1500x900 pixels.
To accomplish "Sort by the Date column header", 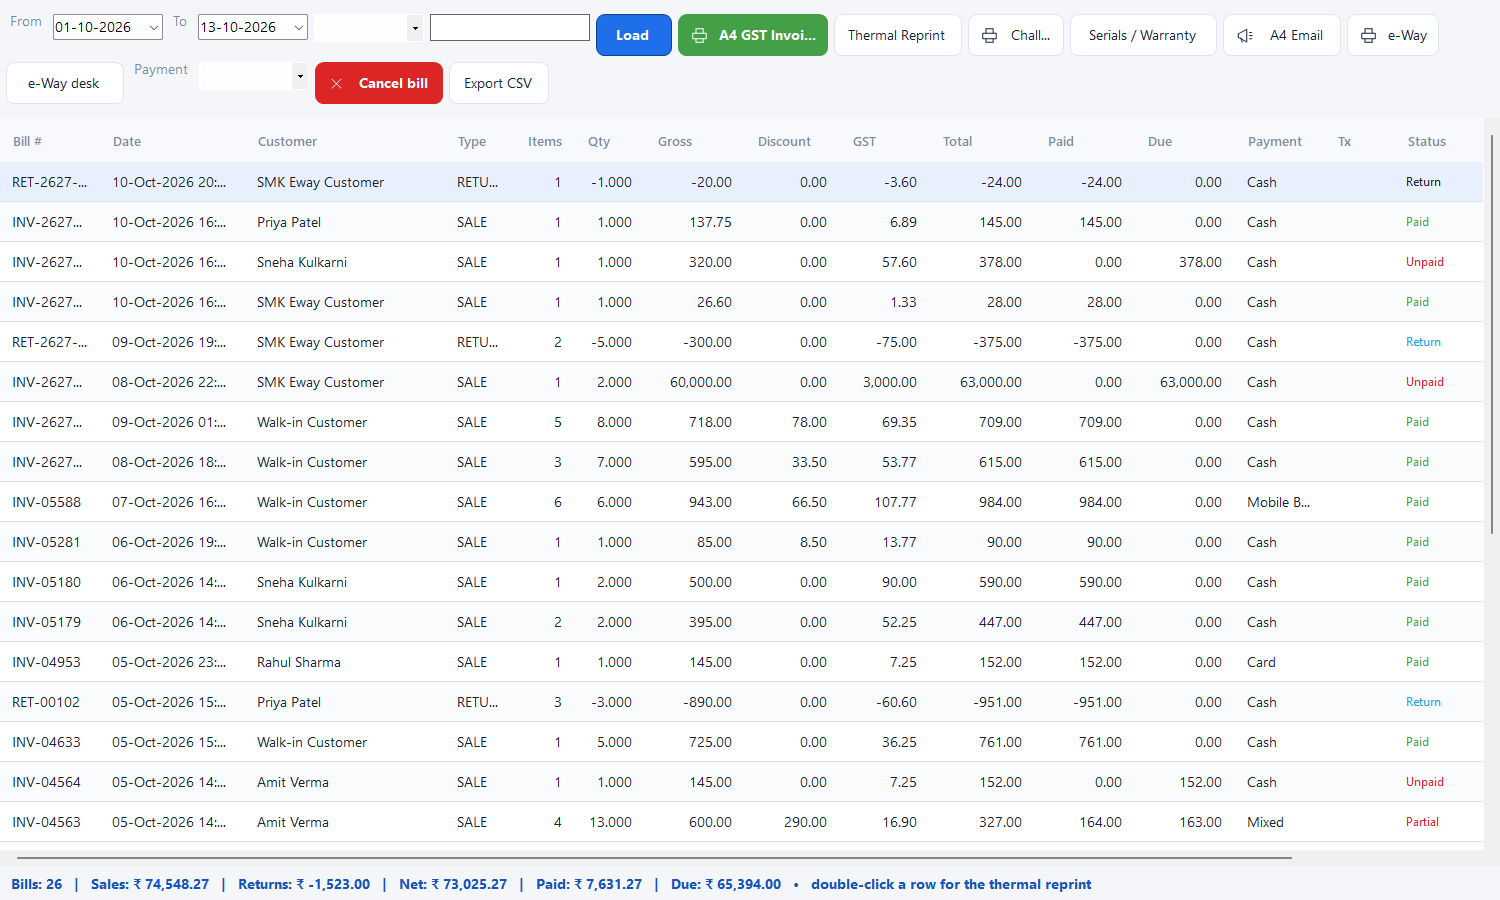I will (x=127, y=141).
